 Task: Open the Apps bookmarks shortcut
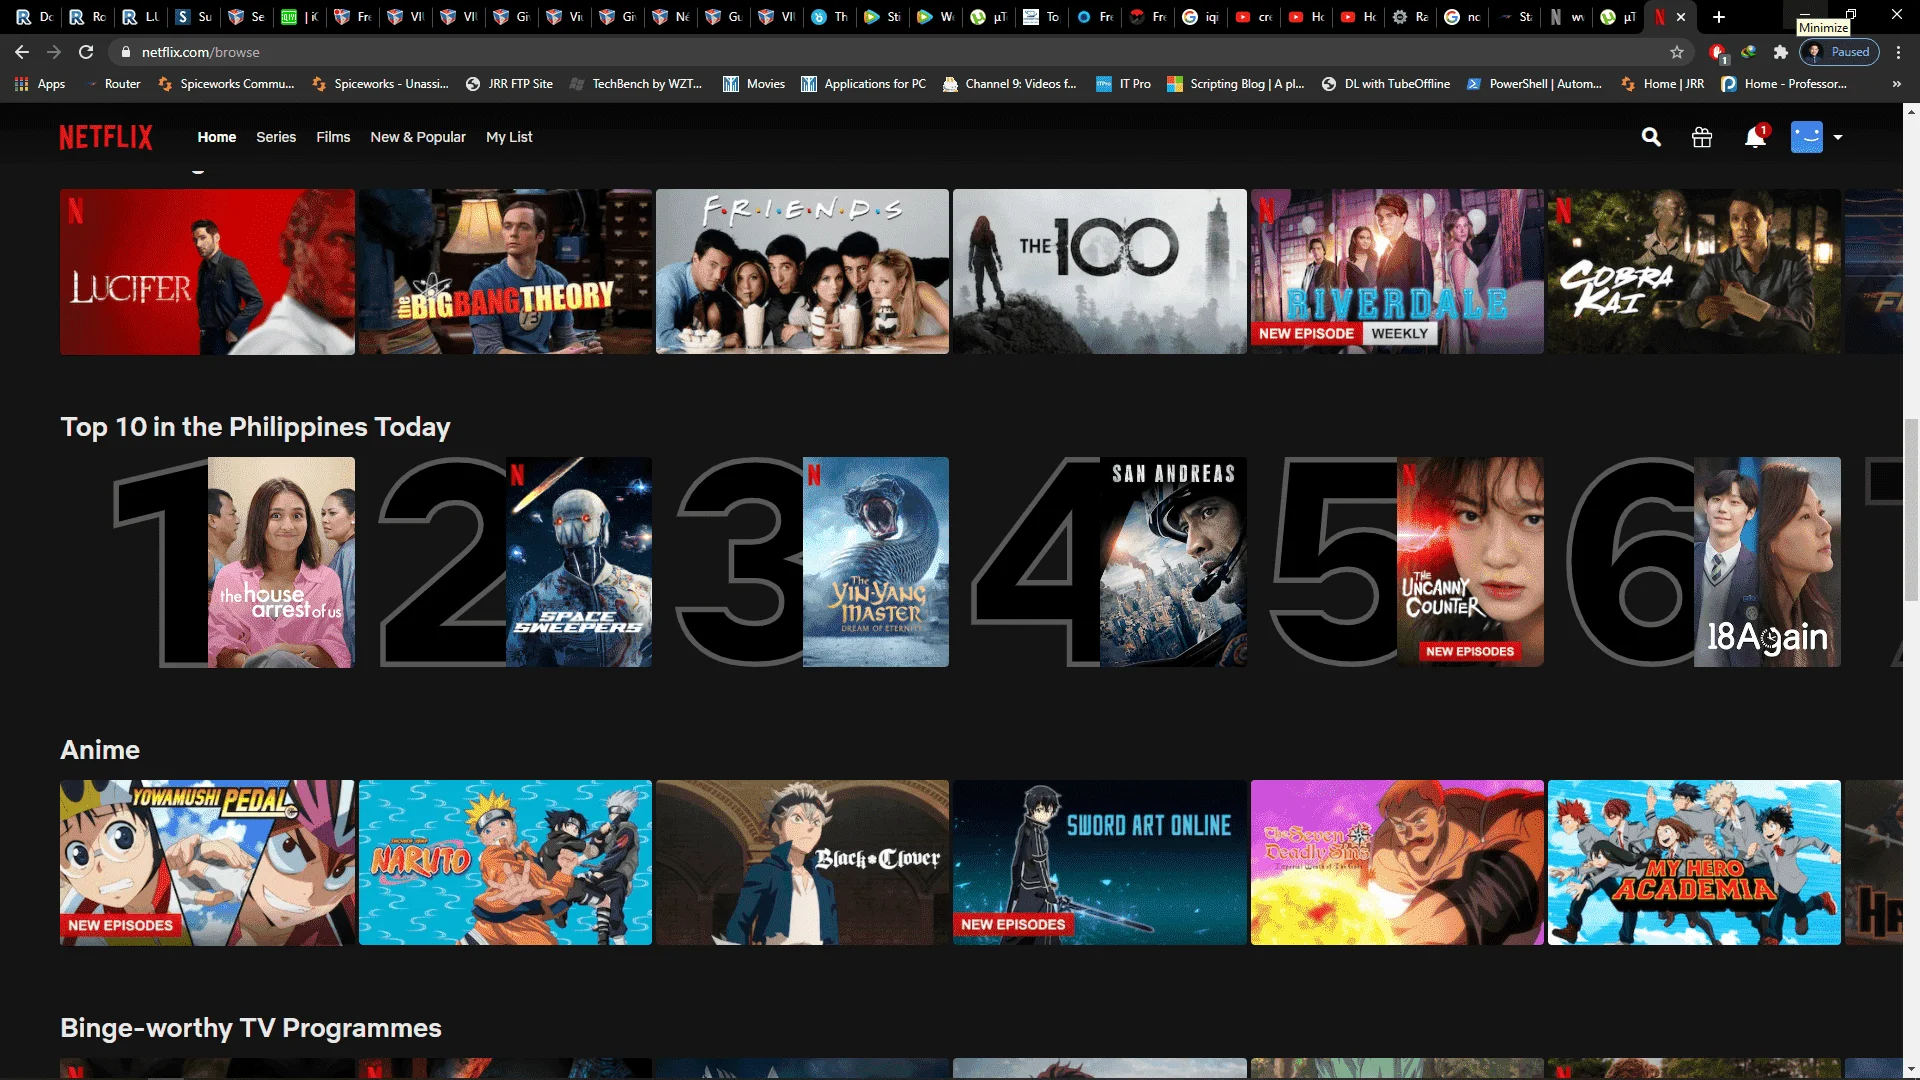point(40,84)
